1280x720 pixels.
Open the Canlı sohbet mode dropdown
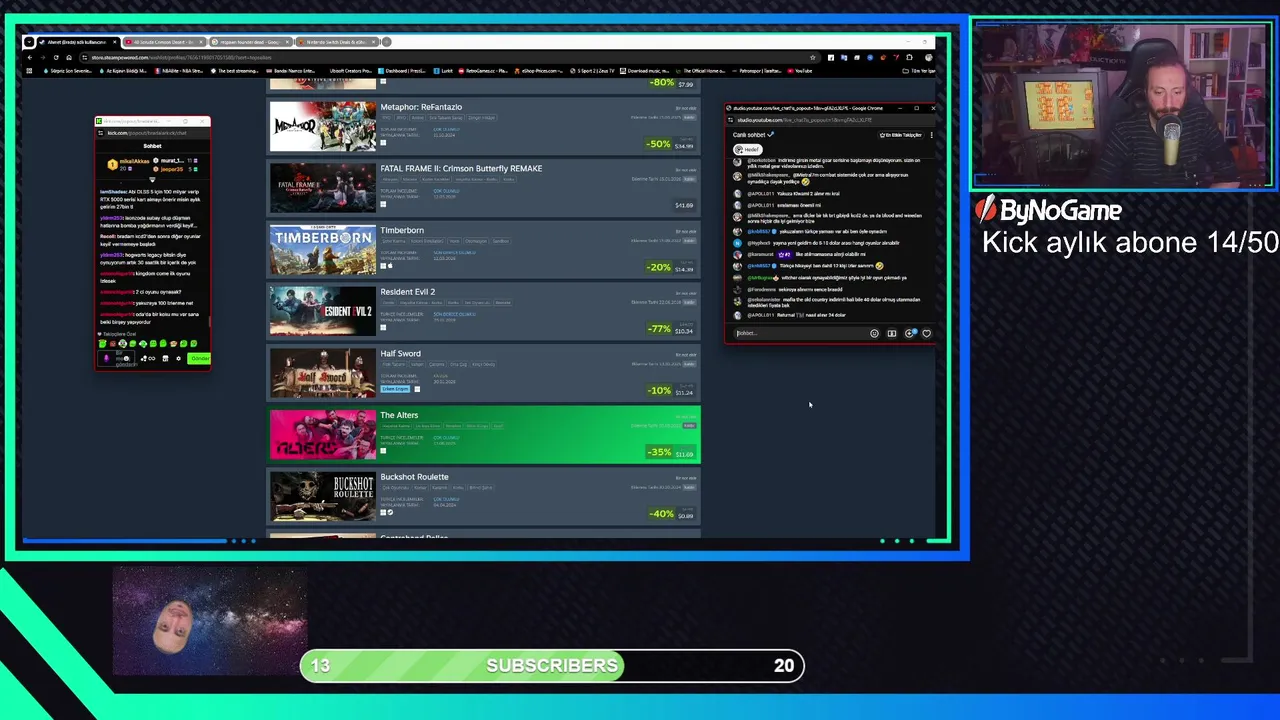pyautogui.click(x=753, y=135)
